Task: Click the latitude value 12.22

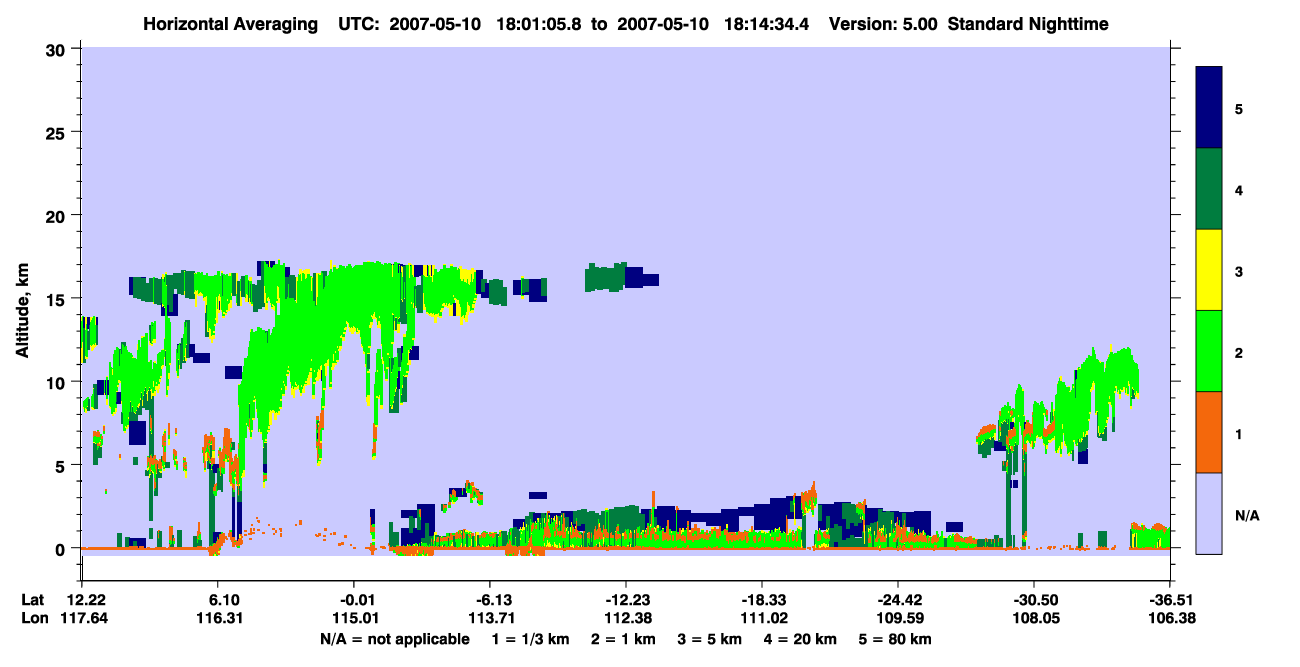Action: [x=86, y=599]
